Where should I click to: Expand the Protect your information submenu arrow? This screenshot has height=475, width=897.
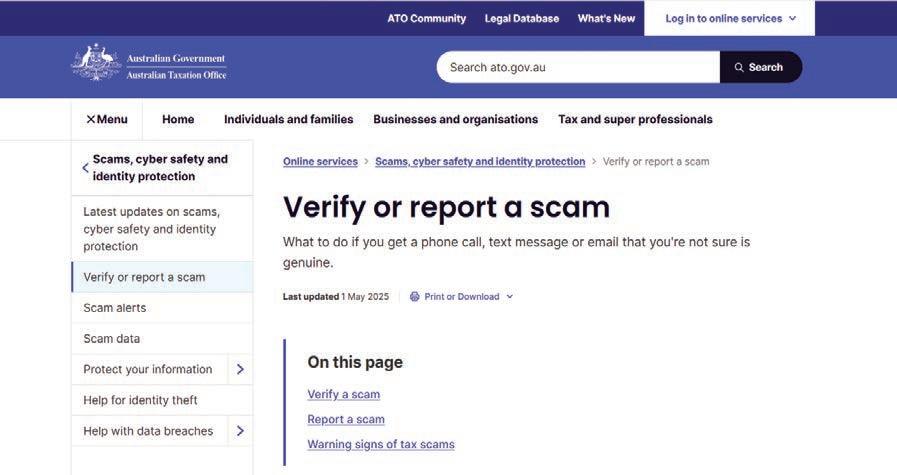click(x=240, y=369)
